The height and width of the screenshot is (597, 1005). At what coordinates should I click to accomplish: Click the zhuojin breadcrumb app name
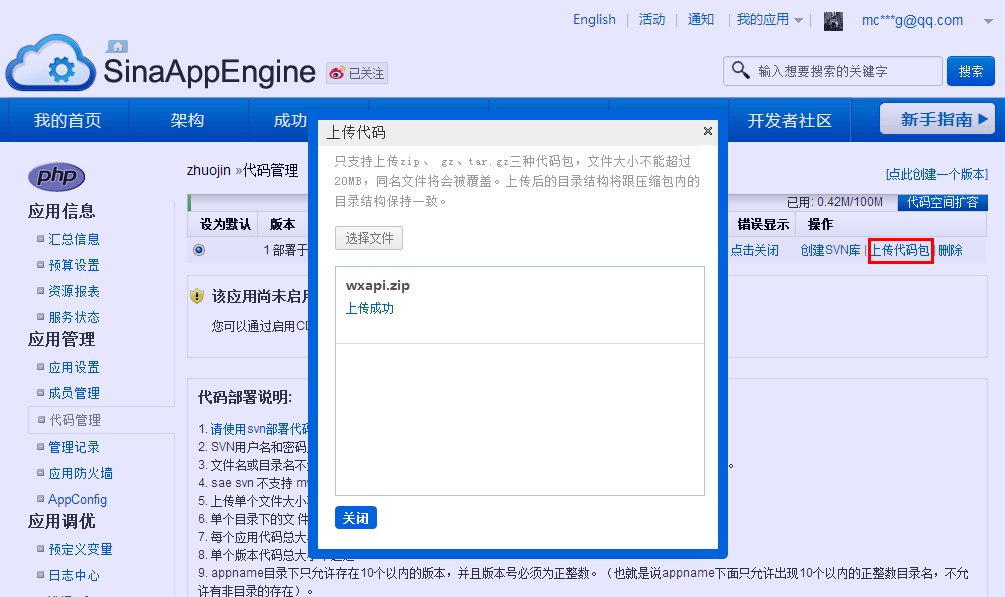click(x=208, y=171)
